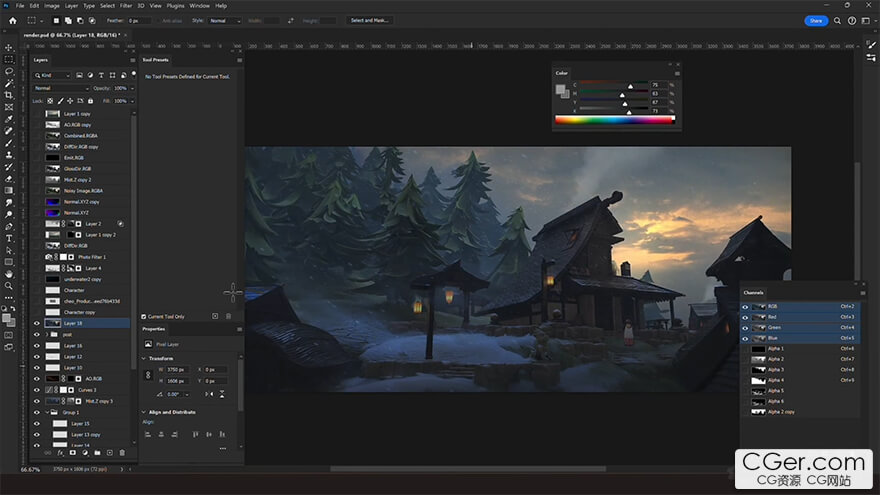Hide Layer 18 with its eye icon

(x=37, y=323)
